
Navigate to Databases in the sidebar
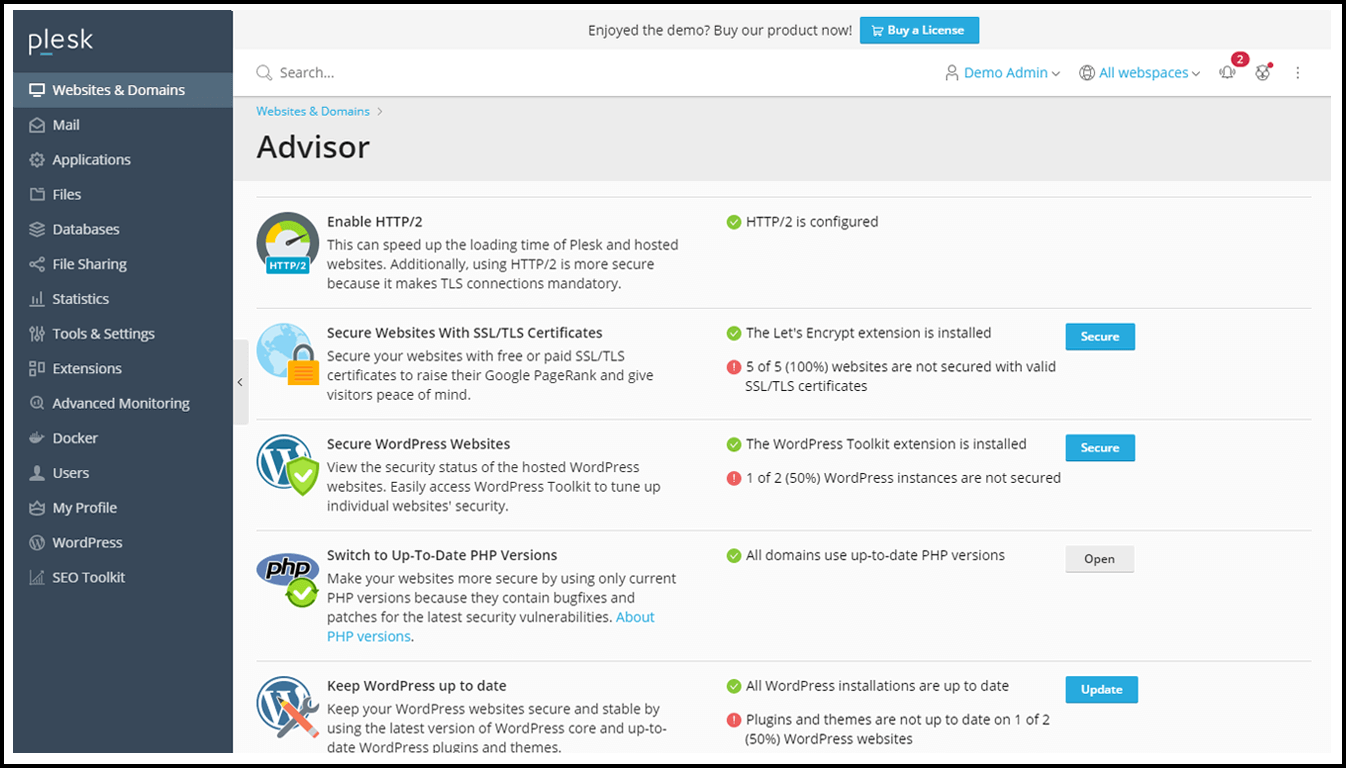click(123, 229)
